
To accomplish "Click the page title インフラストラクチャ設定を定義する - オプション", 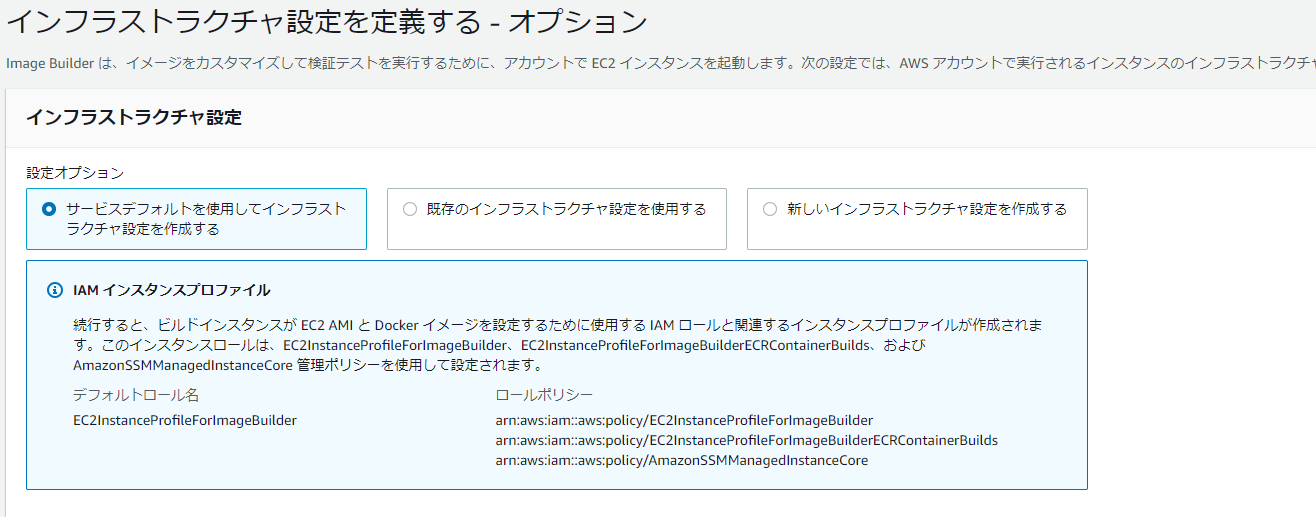I will 327,20.
